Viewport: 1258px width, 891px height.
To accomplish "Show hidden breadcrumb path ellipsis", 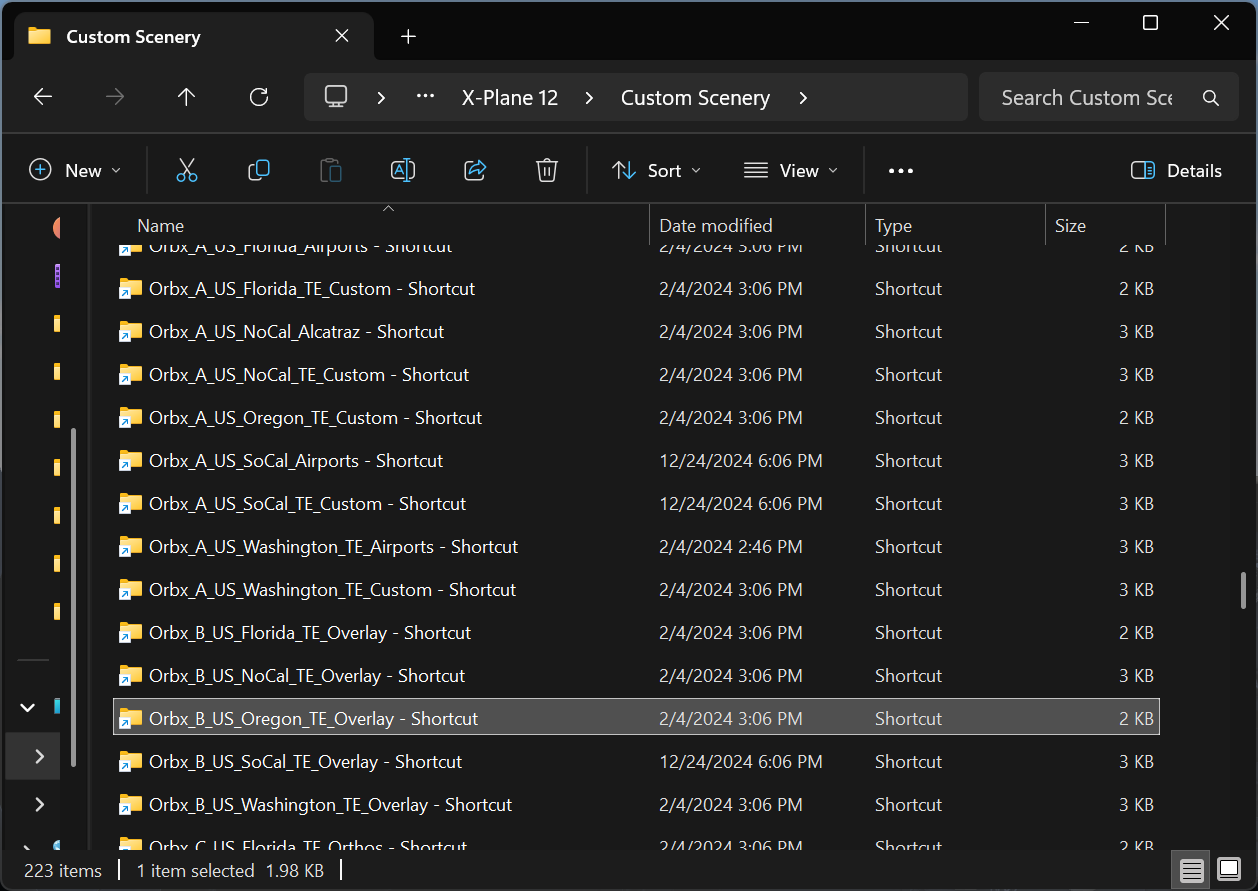I will (x=426, y=97).
